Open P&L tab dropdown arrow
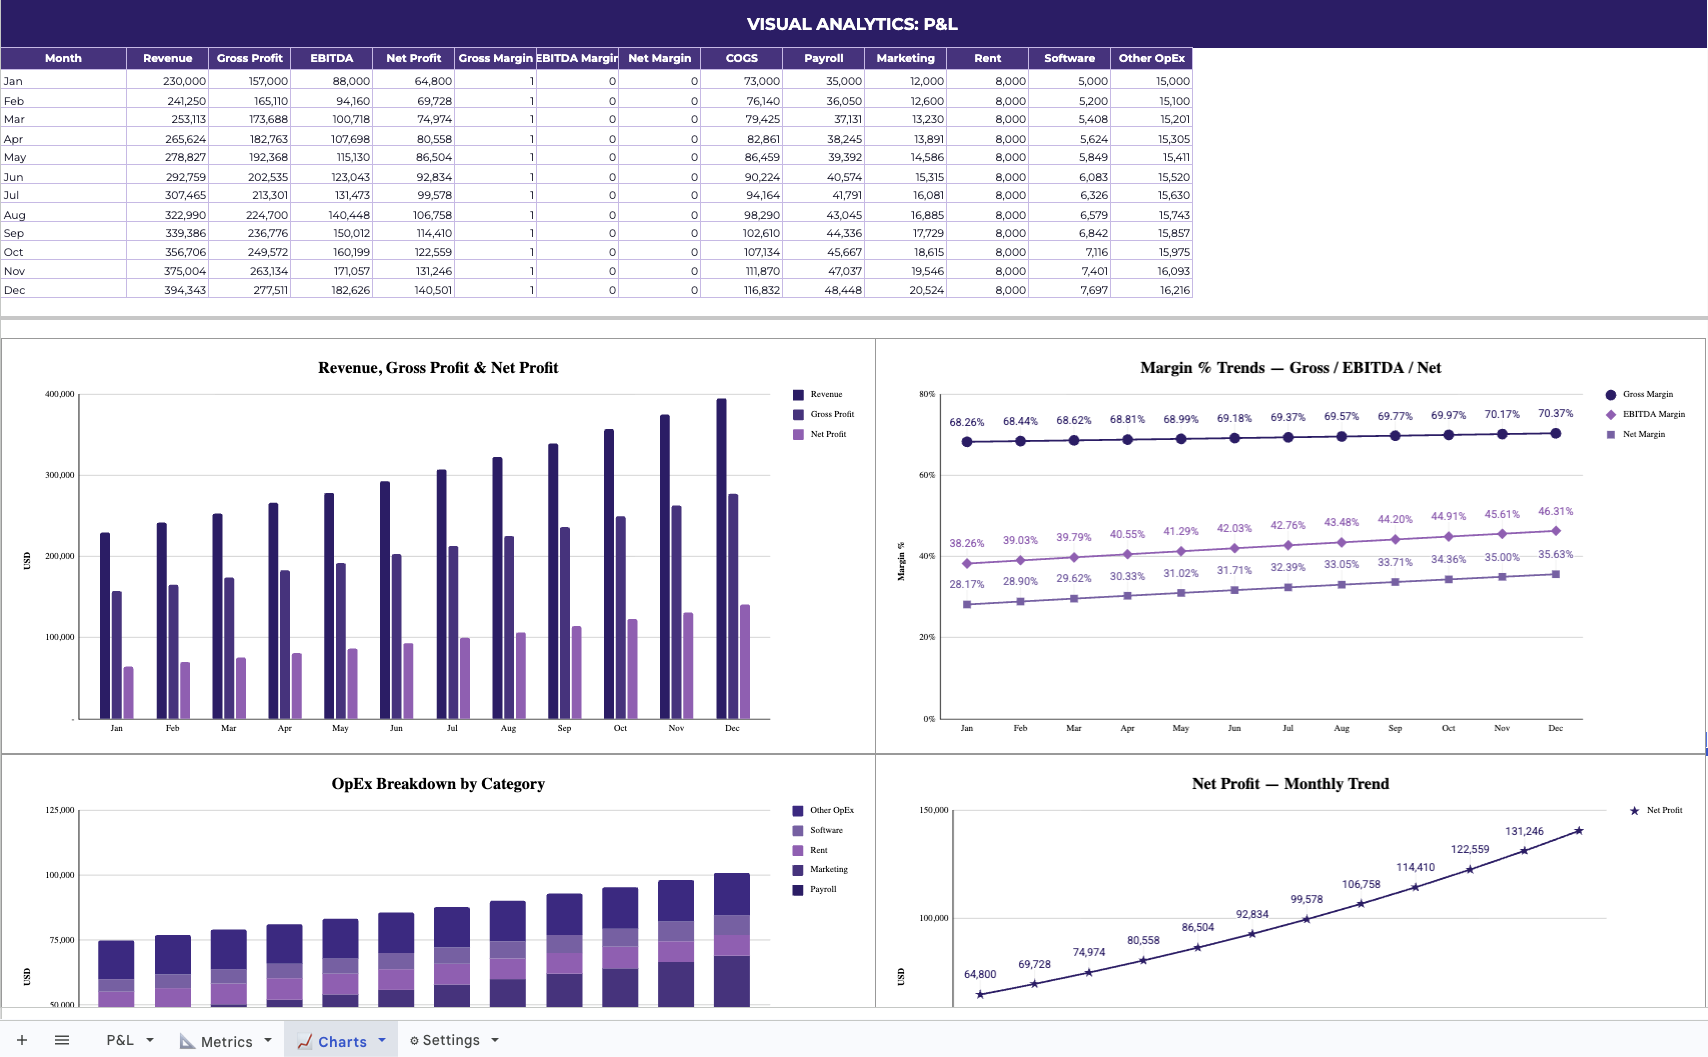Viewport: 1708px width, 1057px height. pyautogui.click(x=150, y=1040)
